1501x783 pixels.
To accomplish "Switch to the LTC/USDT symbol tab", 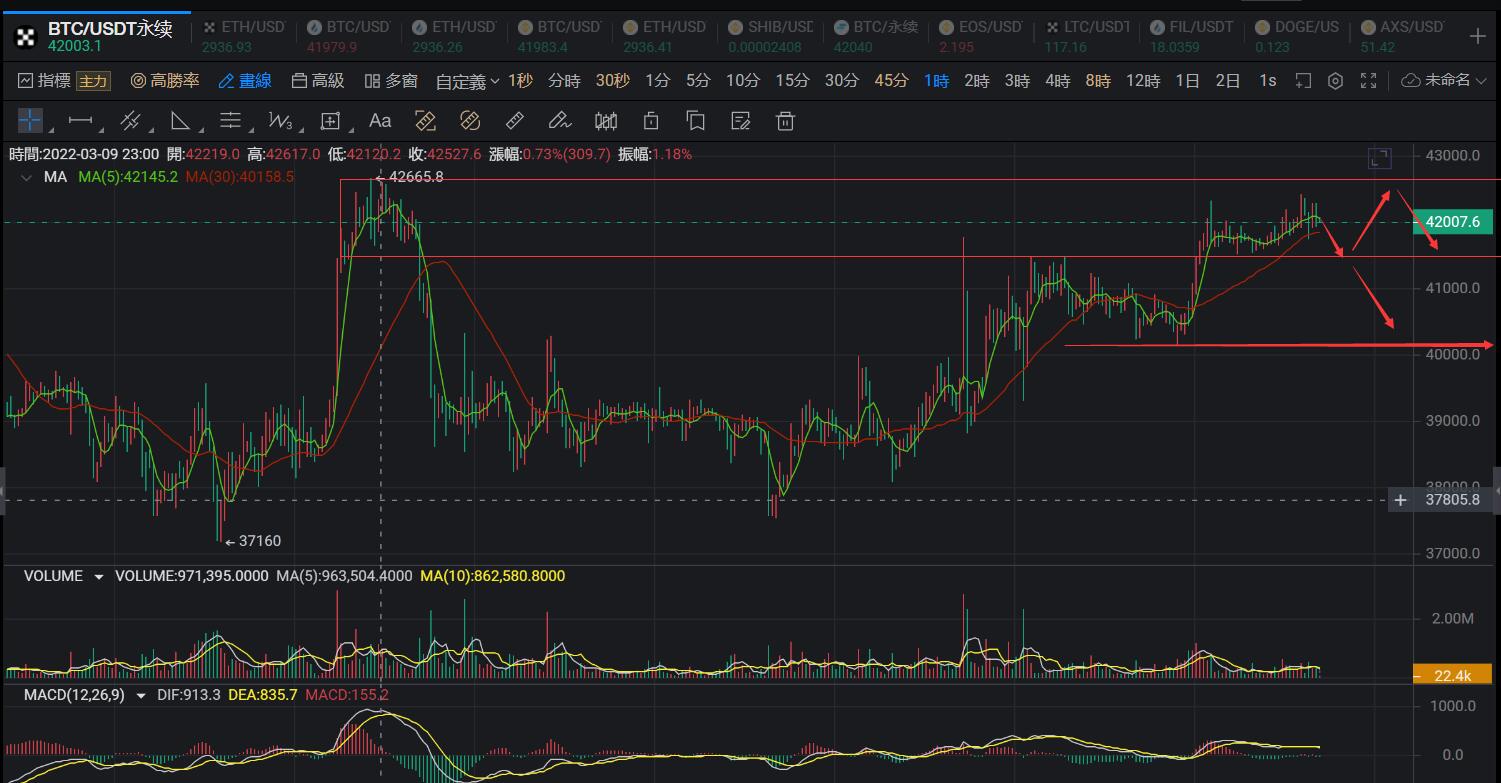I will [1086, 36].
